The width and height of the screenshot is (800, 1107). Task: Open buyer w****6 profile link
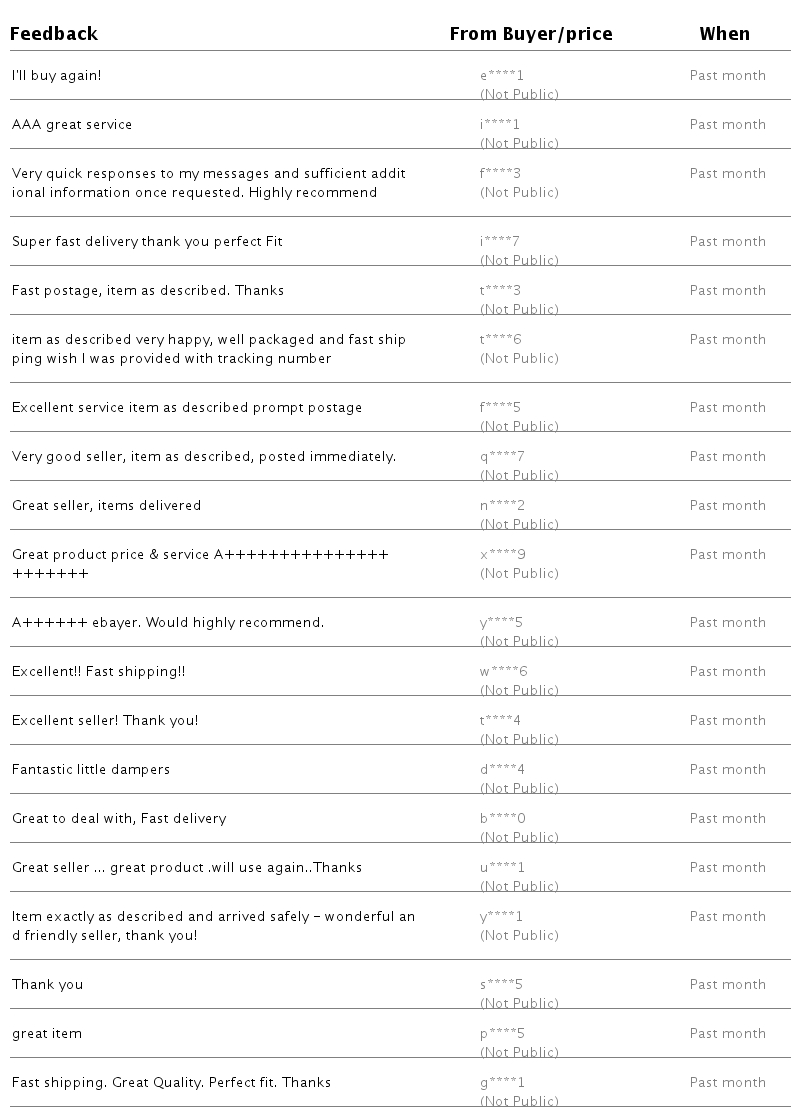pos(503,672)
